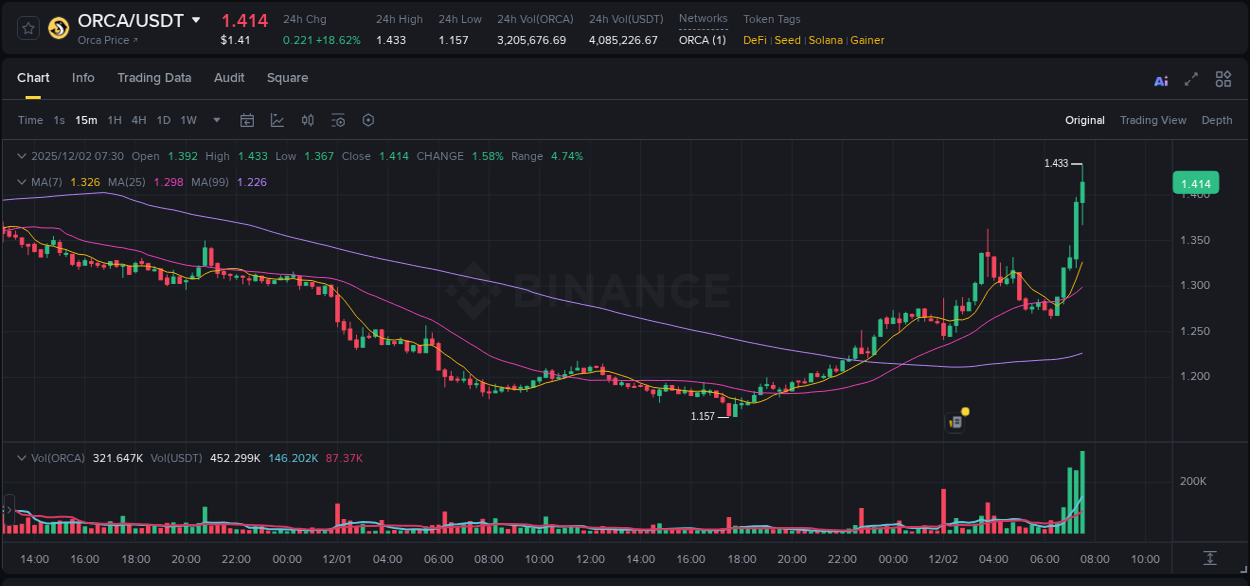Select the calendar go-to-date icon
The height and width of the screenshot is (586, 1250).
pyautogui.click(x=247, y=120)
